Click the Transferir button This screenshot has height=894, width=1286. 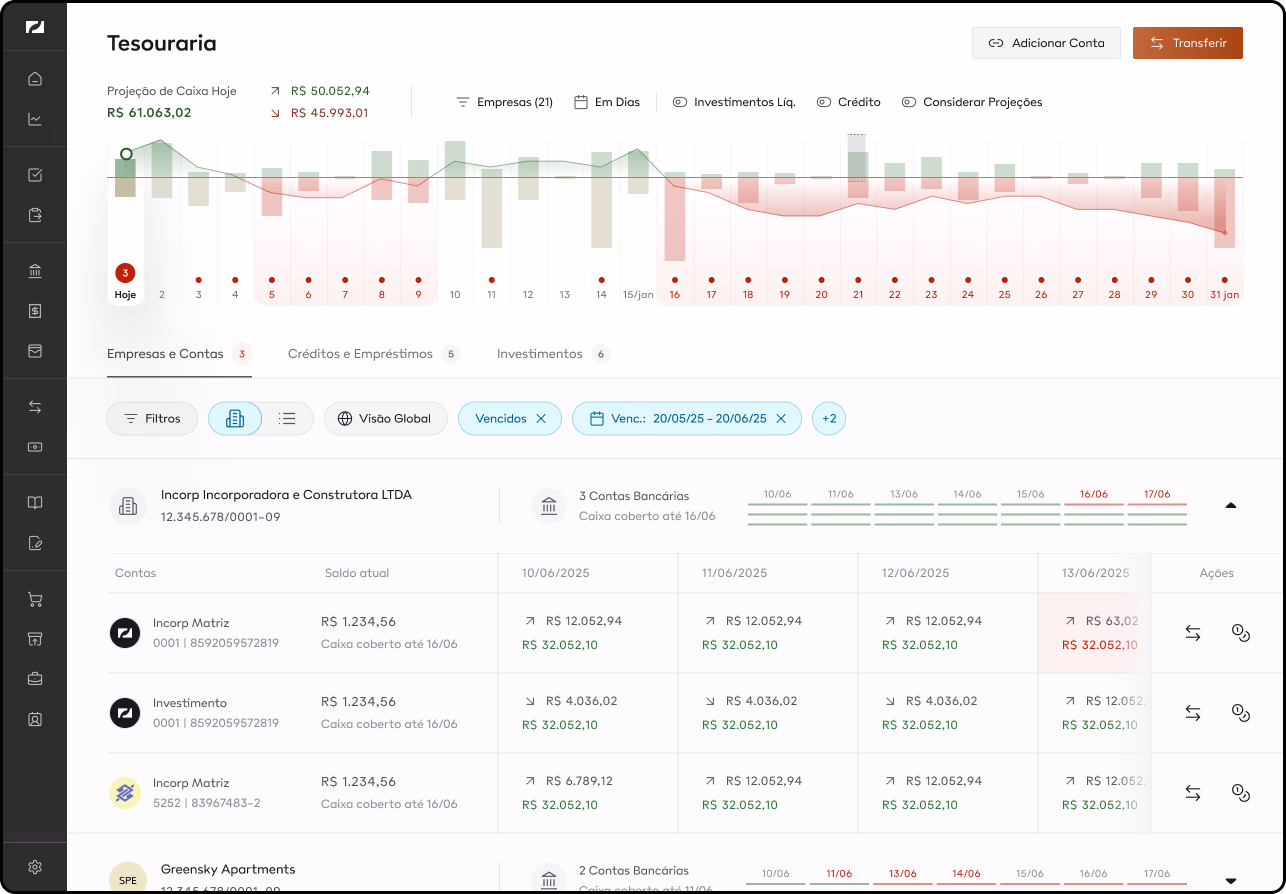coord(1188,43)
